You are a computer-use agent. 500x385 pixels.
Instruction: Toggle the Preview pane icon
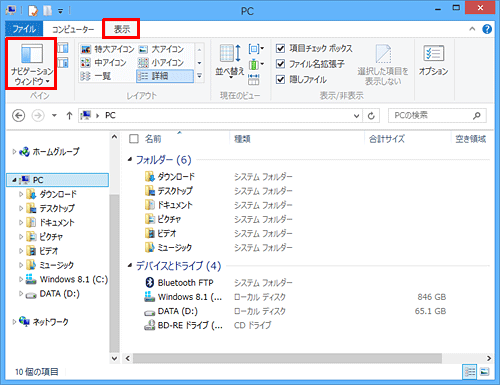tap(63, 48)
